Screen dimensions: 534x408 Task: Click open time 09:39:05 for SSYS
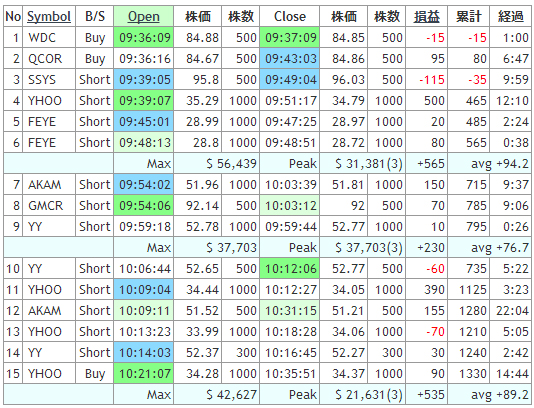coord(144,79)
